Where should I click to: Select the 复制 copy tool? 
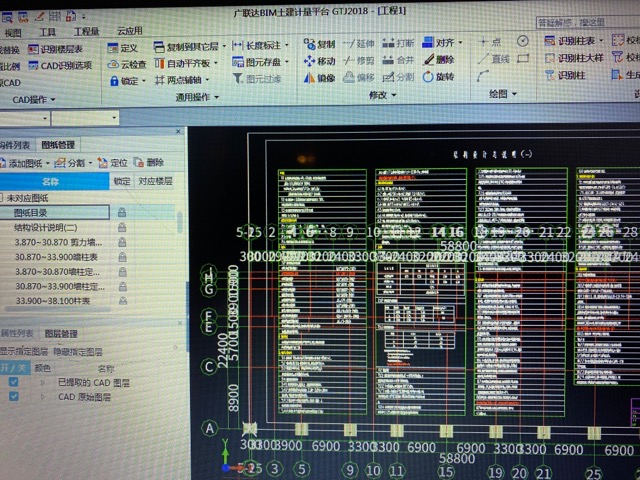(320, 44)
